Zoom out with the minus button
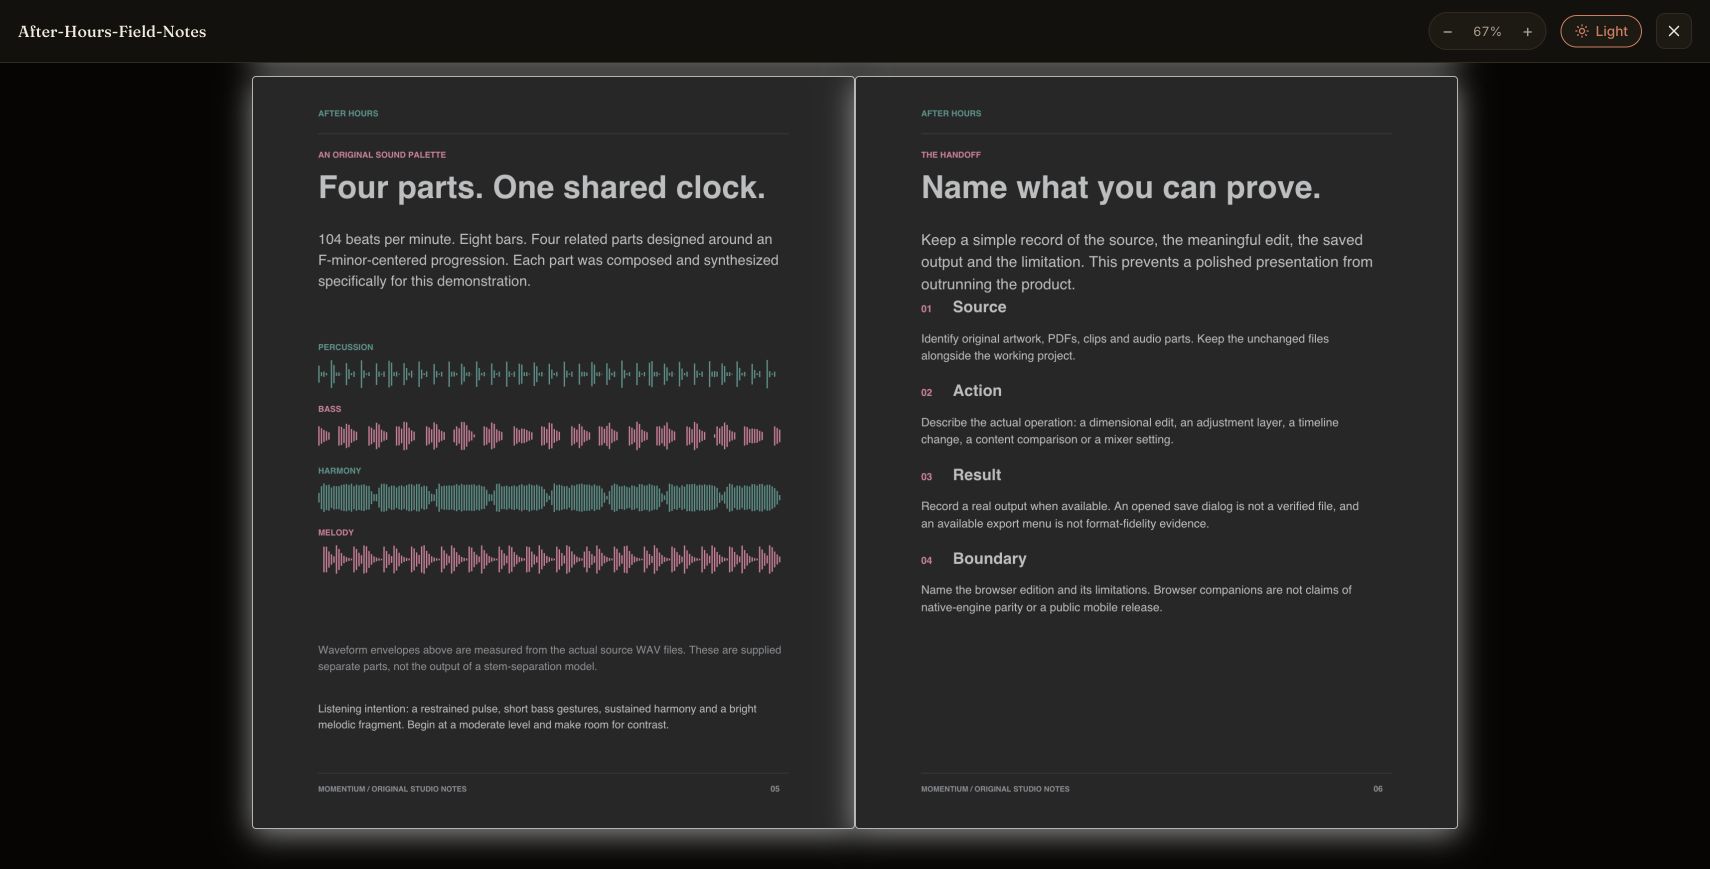The height and width of the screenshot is (869, 1710). tap(1447, 32)
